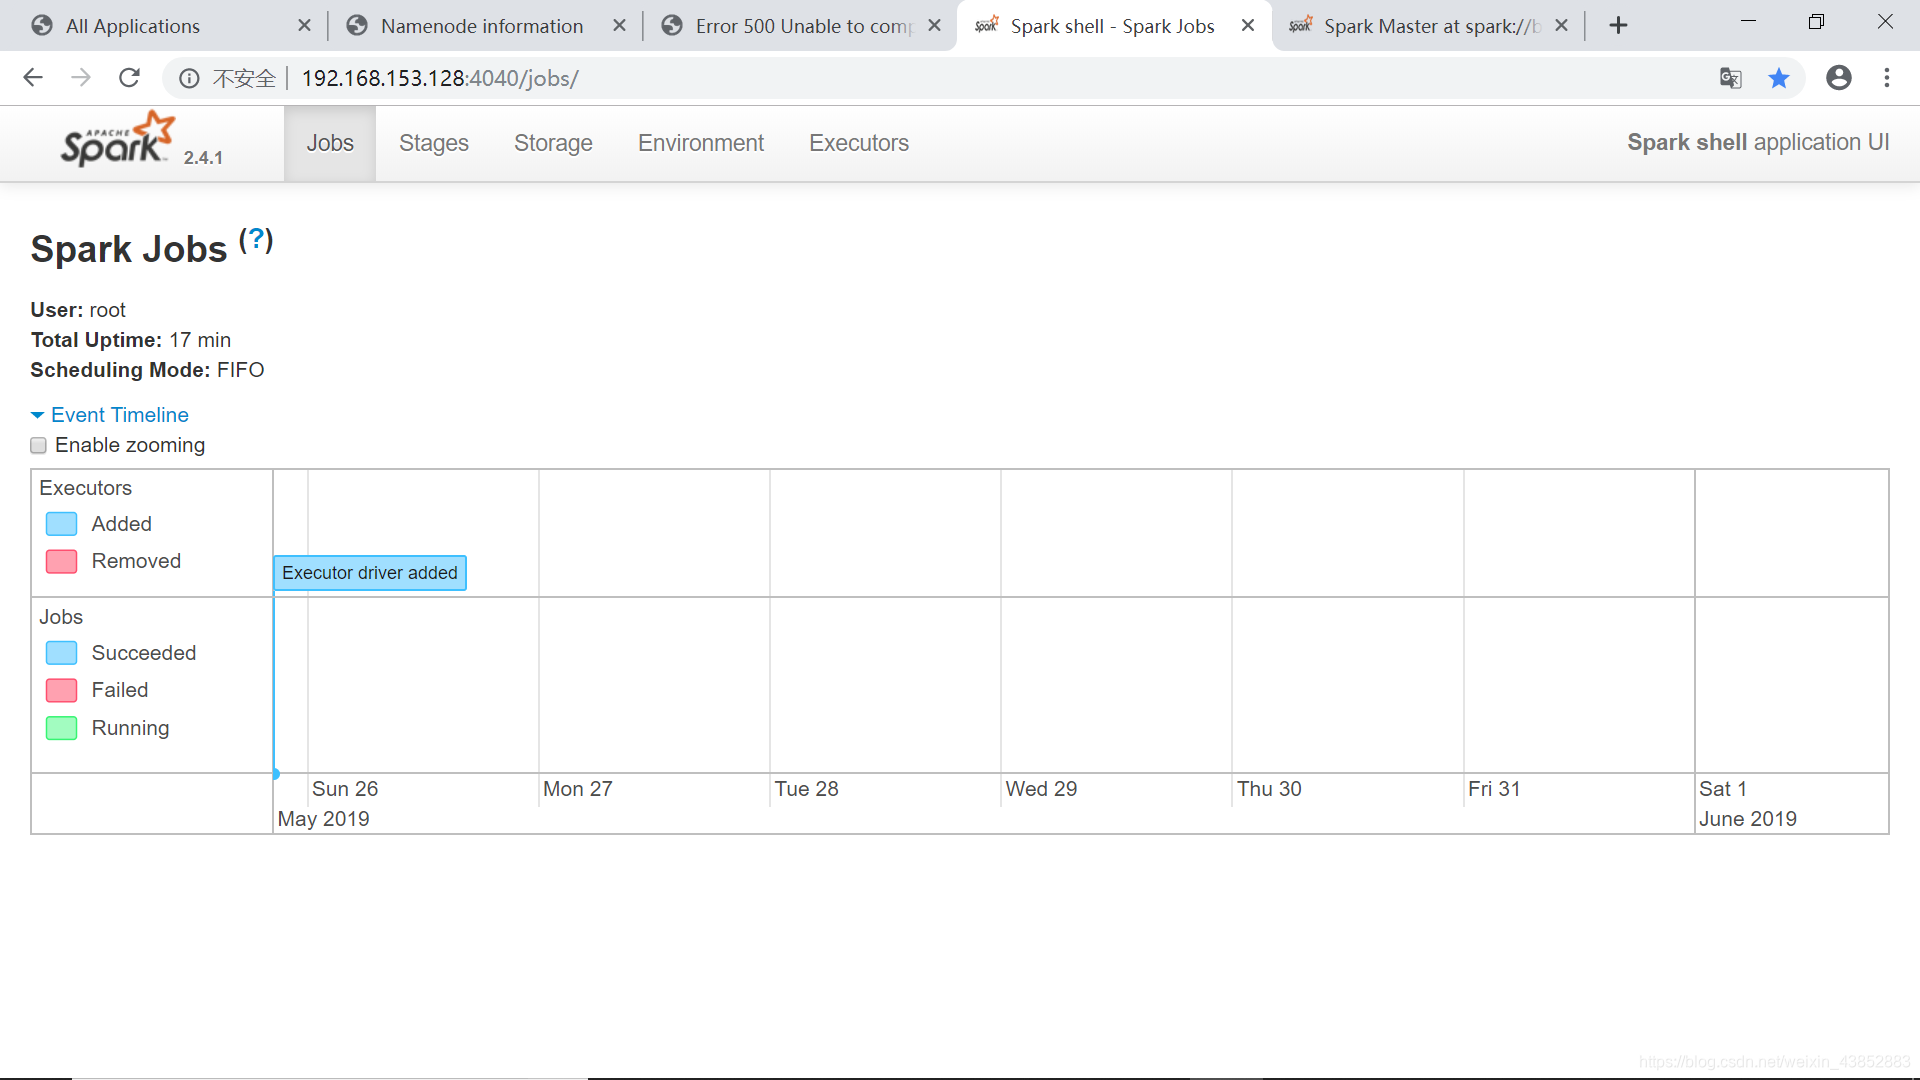Screen dimensions: 1920x1080
Task: Click the translate page icon
Action: (x=1731, y=78)
